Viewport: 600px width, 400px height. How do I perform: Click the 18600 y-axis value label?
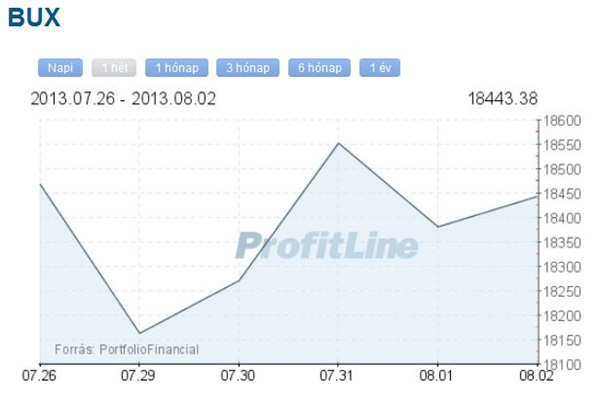click(561, 120)
